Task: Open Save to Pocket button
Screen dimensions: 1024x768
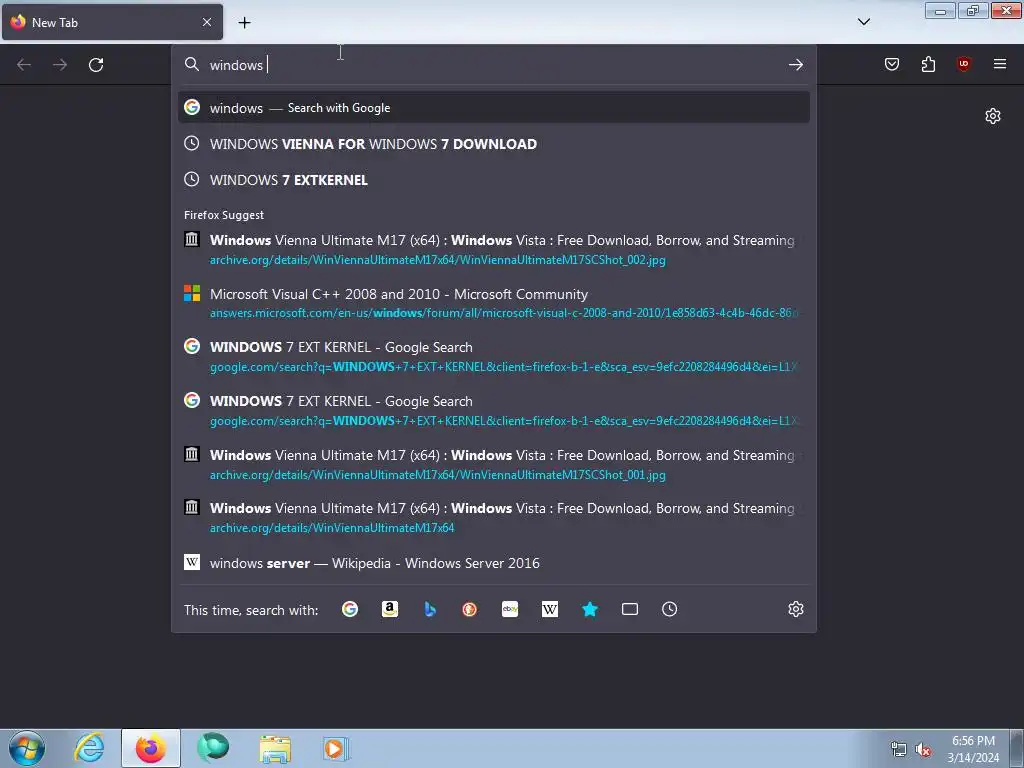Action: (892, 64)
